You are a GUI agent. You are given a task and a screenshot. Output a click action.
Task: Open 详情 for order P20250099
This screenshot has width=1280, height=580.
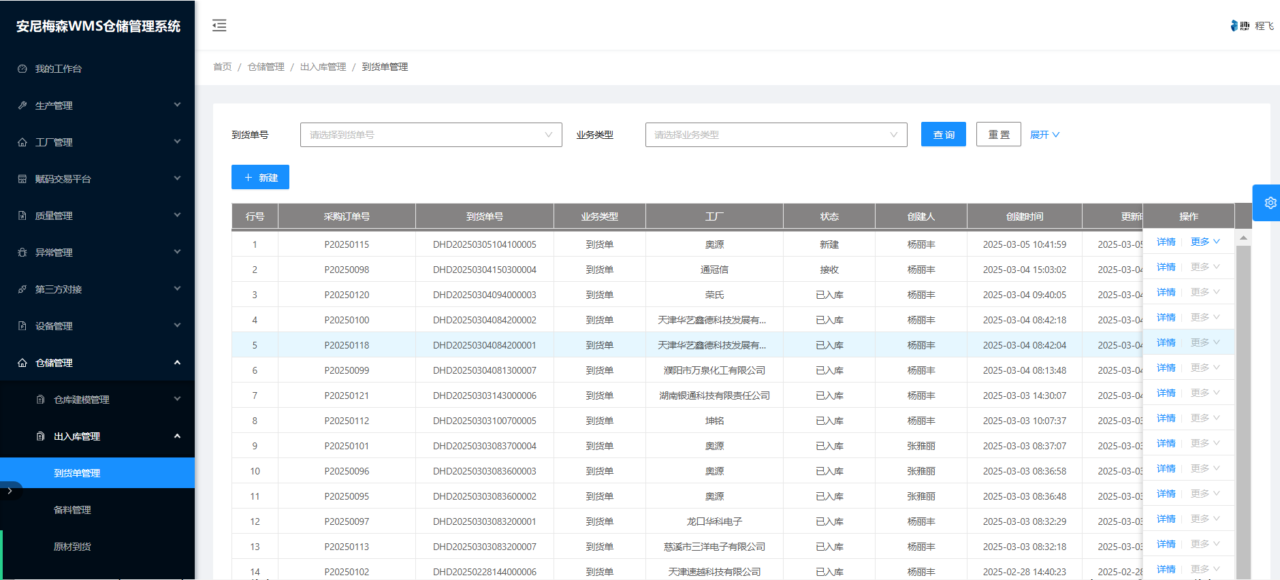(x=1166, y=368)
